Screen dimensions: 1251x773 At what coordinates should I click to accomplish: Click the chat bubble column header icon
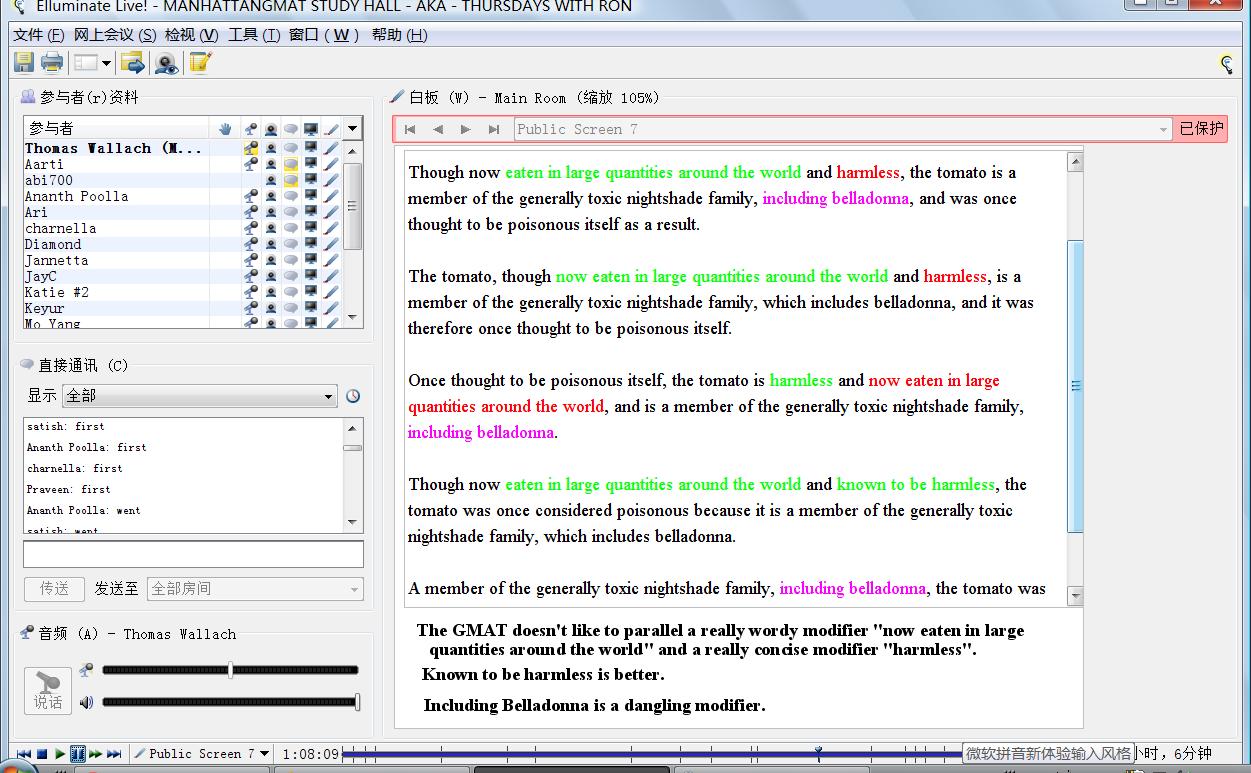(291, 129)
